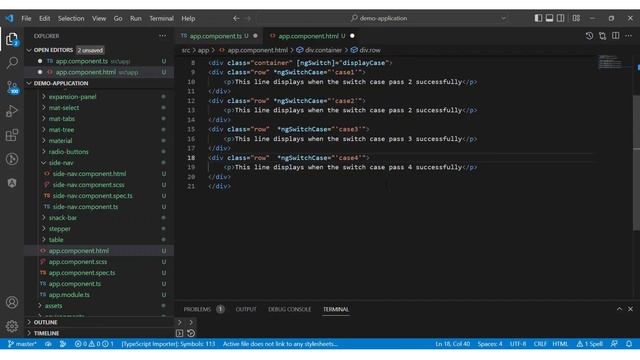Click the 1 Spell status item
The height and width of the screenshot is (360, 640).
pyautogui.click(x=589, y=344)
